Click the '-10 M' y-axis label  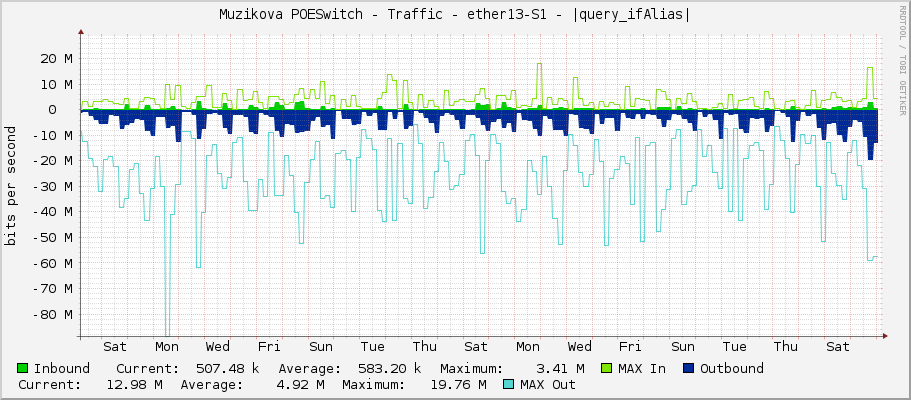coord(52,135)
